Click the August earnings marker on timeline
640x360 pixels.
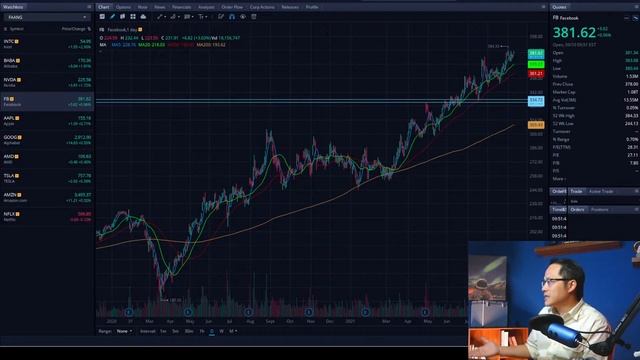pos(249,312)
